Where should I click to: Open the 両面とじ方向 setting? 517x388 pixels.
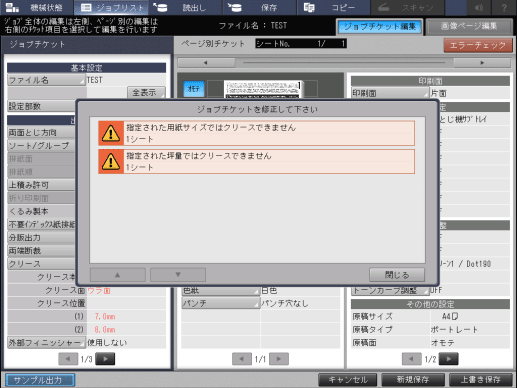click(42, 133)
